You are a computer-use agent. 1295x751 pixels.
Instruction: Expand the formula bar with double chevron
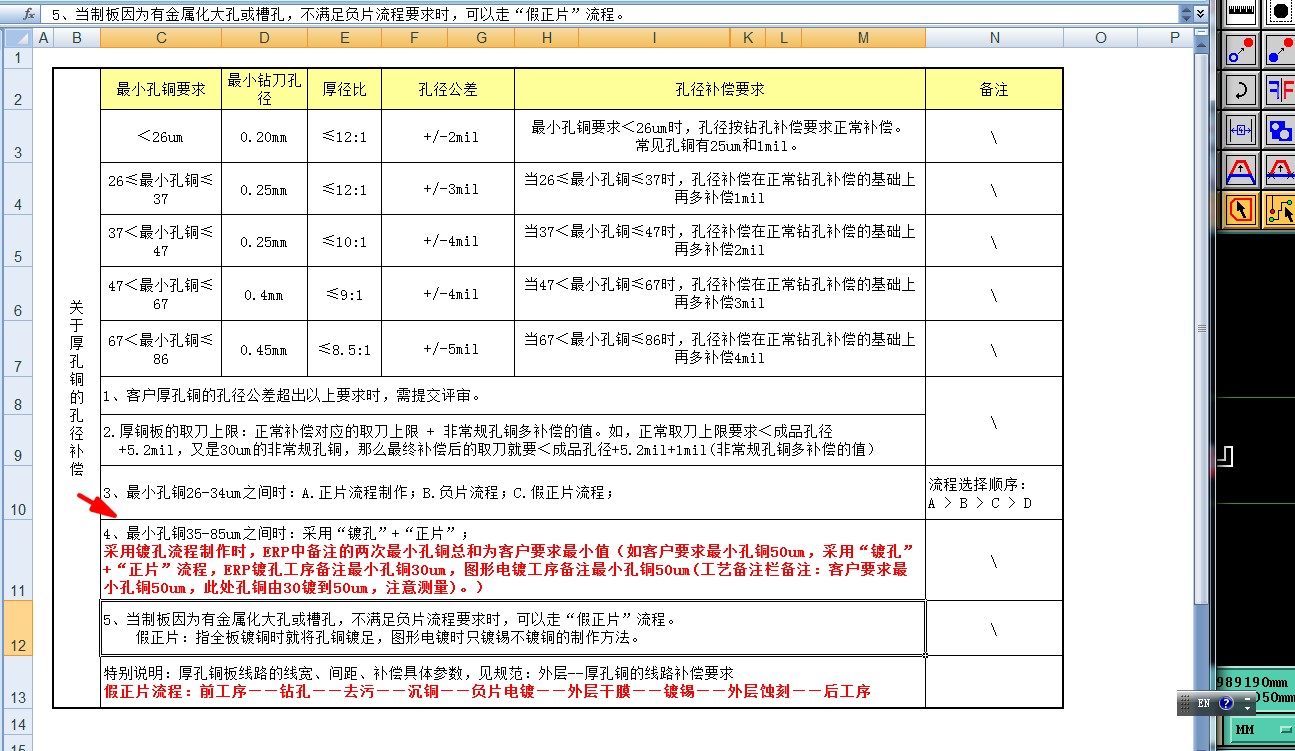pos(1200,14)
